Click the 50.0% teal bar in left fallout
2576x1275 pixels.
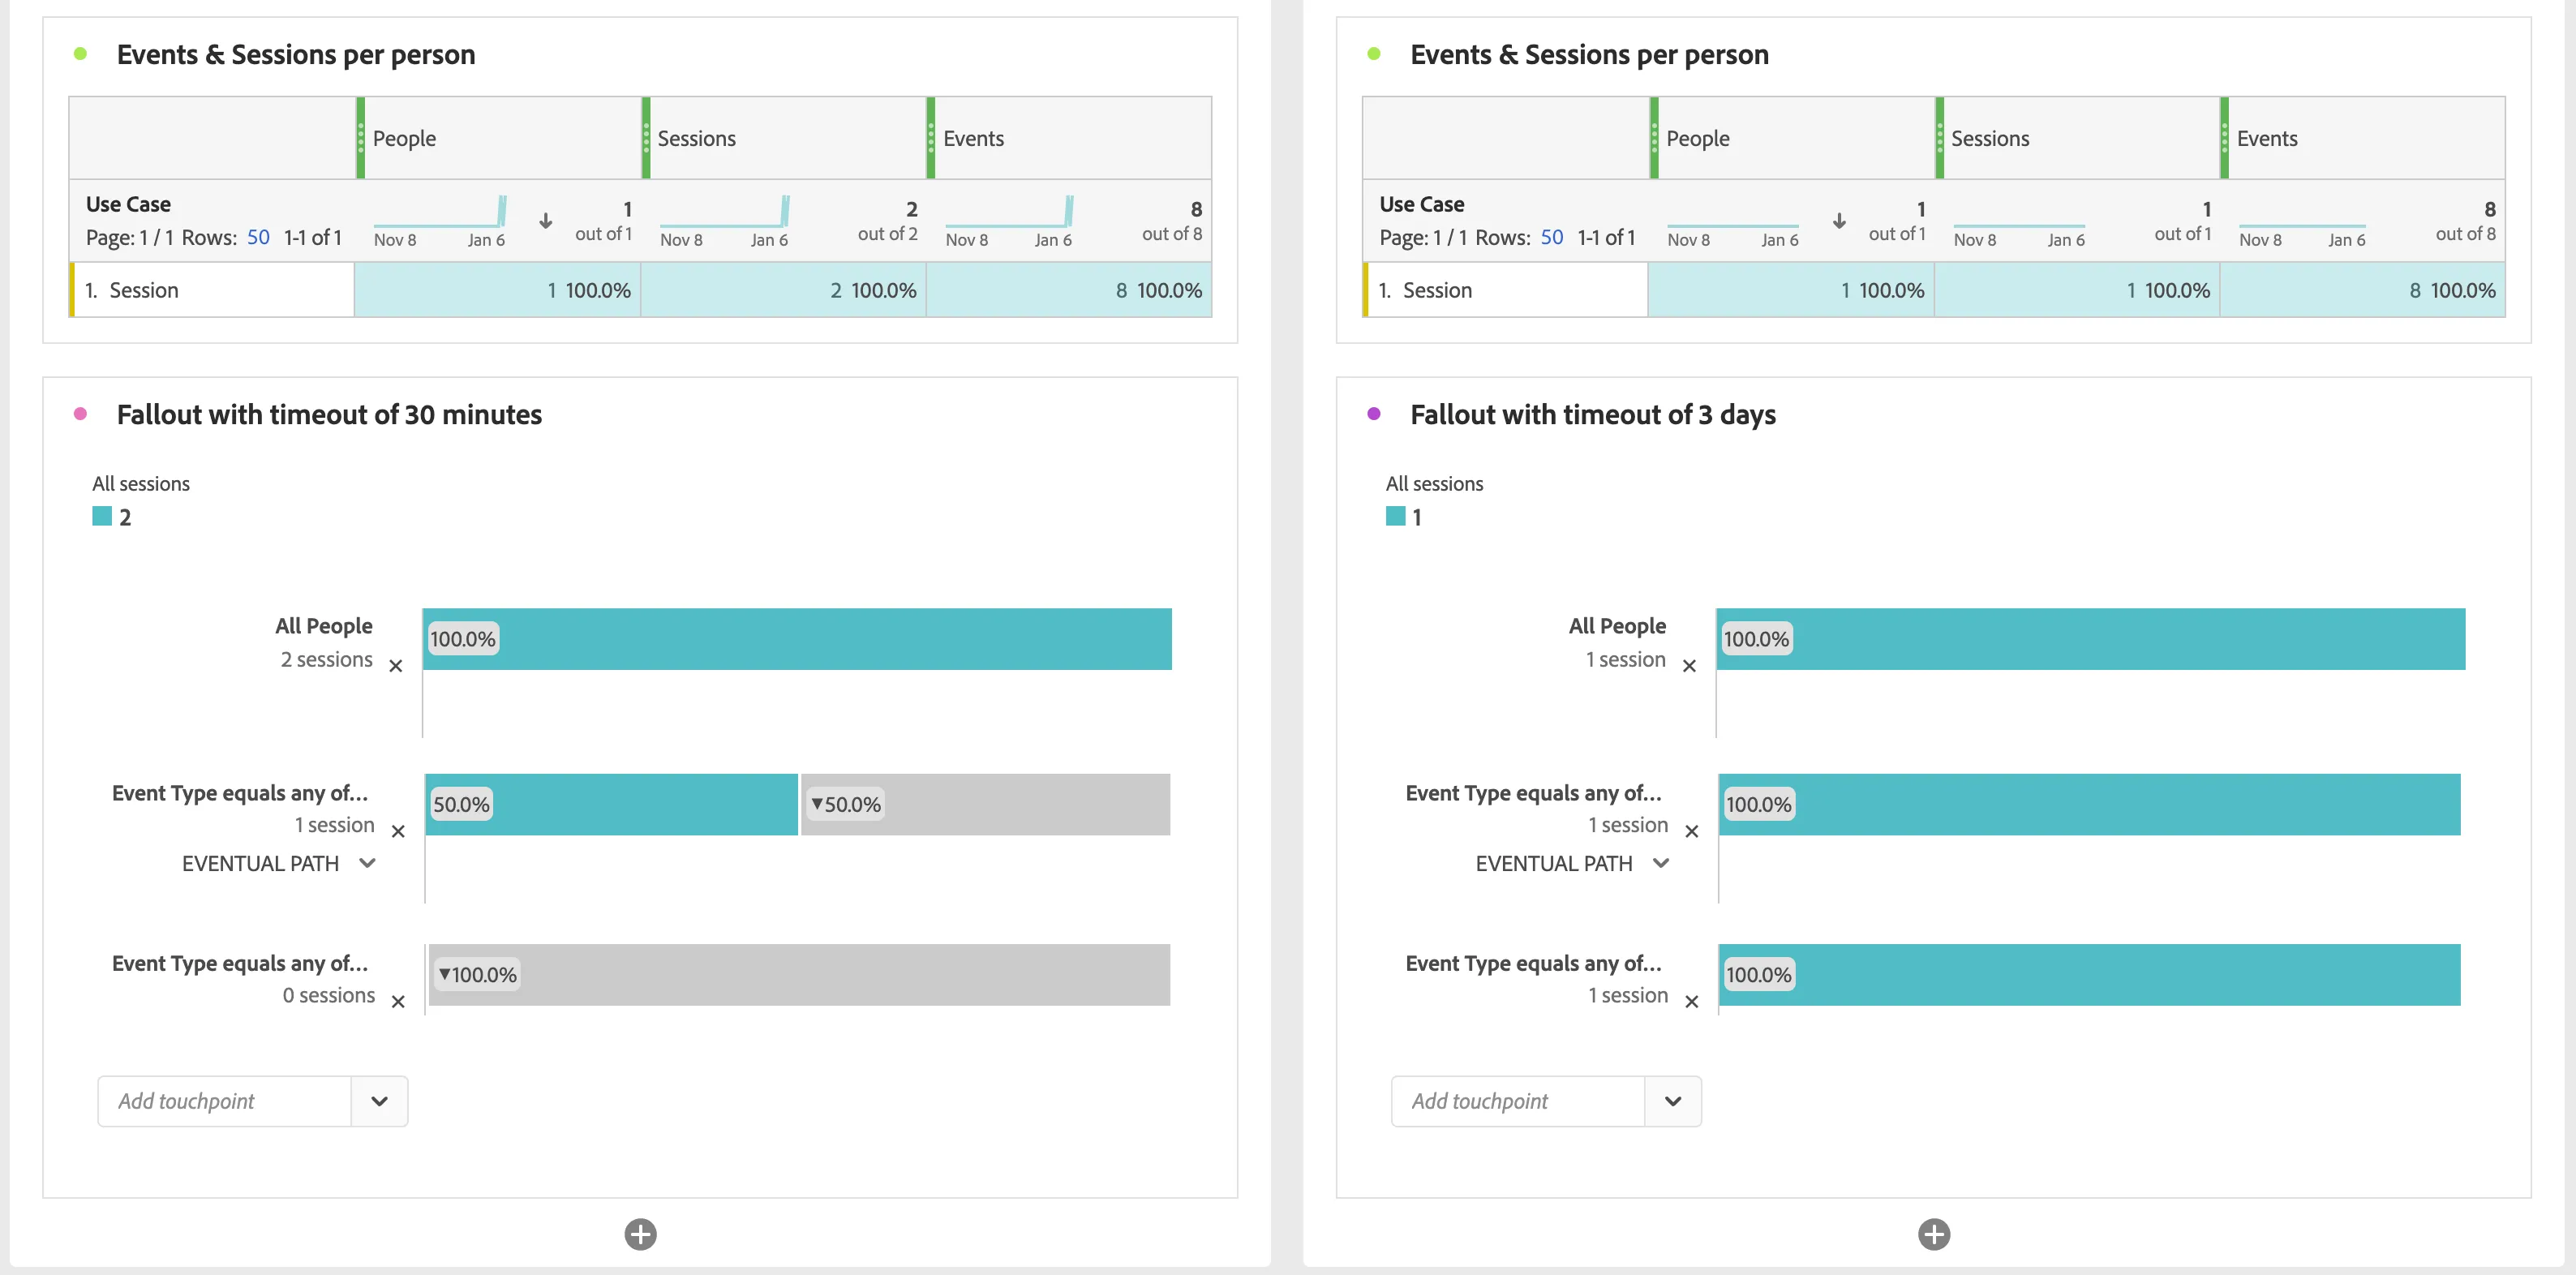pos(611,804)
